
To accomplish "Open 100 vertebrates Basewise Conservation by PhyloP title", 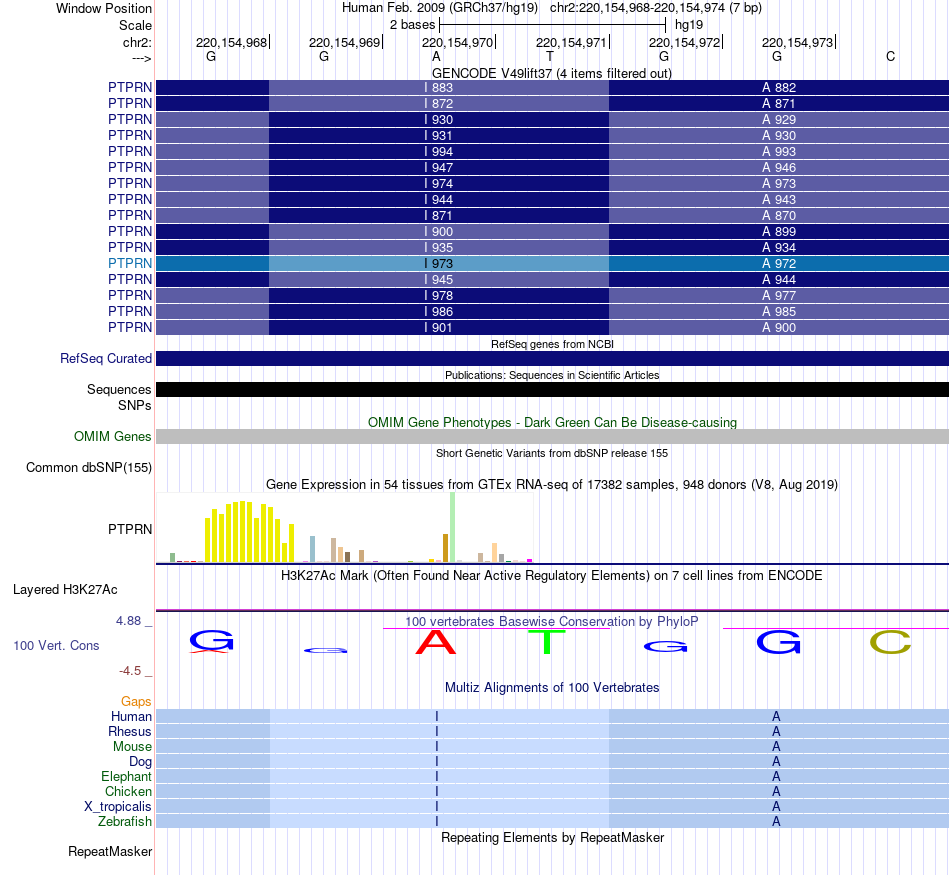I will tap(552, 622).
